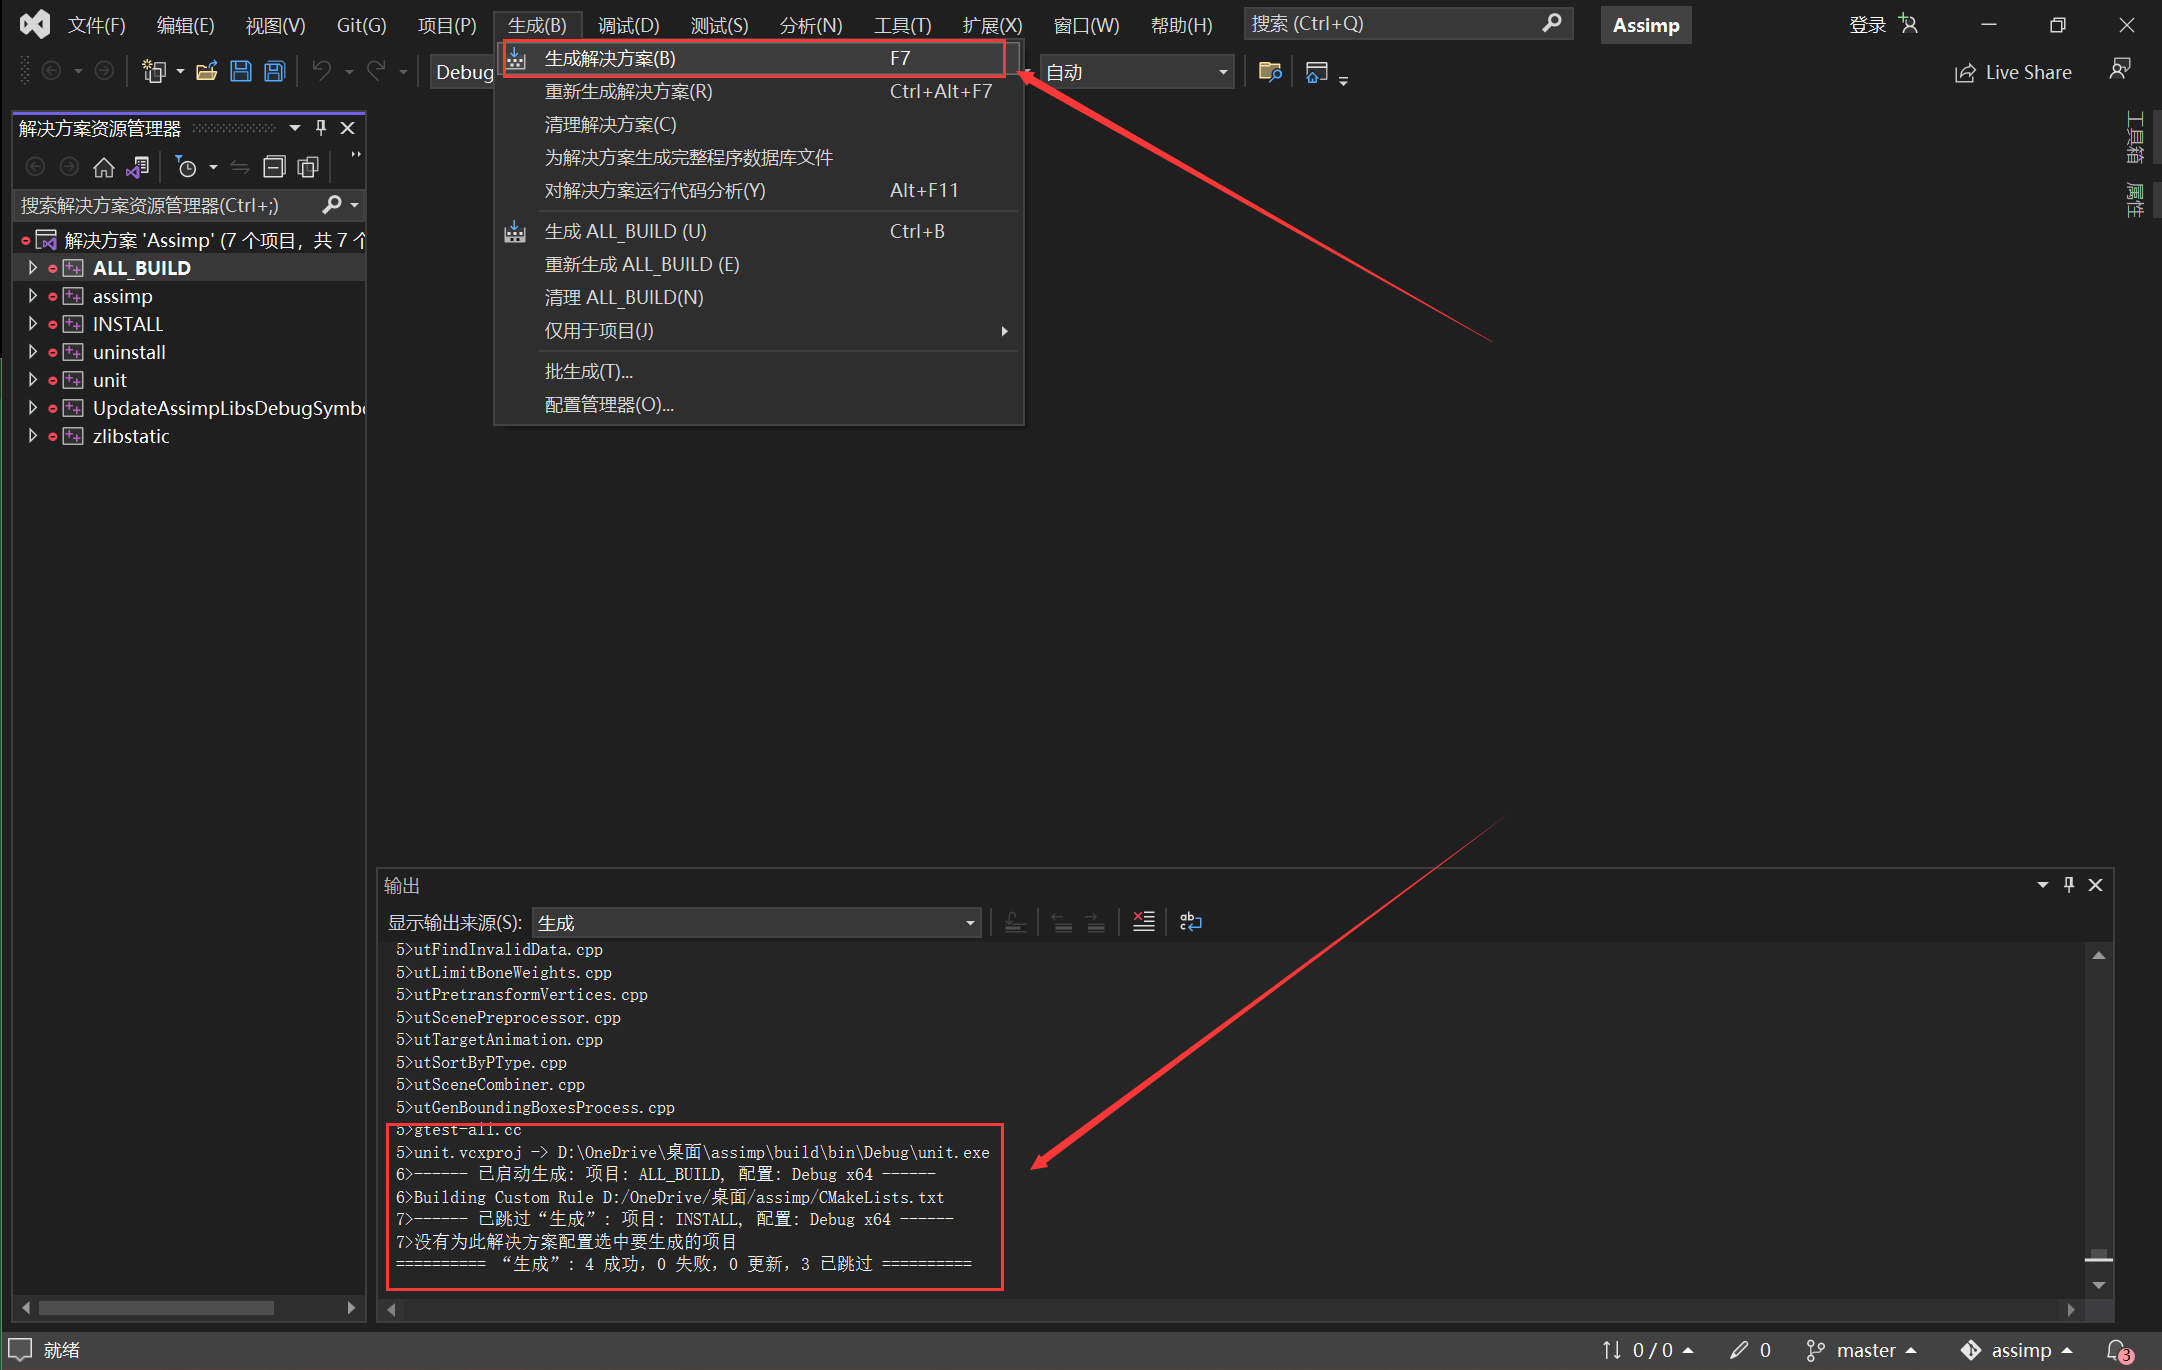Expand the assimp project tree item
This screenshot has width=2162, height=1370.
[x=35, y=295]
